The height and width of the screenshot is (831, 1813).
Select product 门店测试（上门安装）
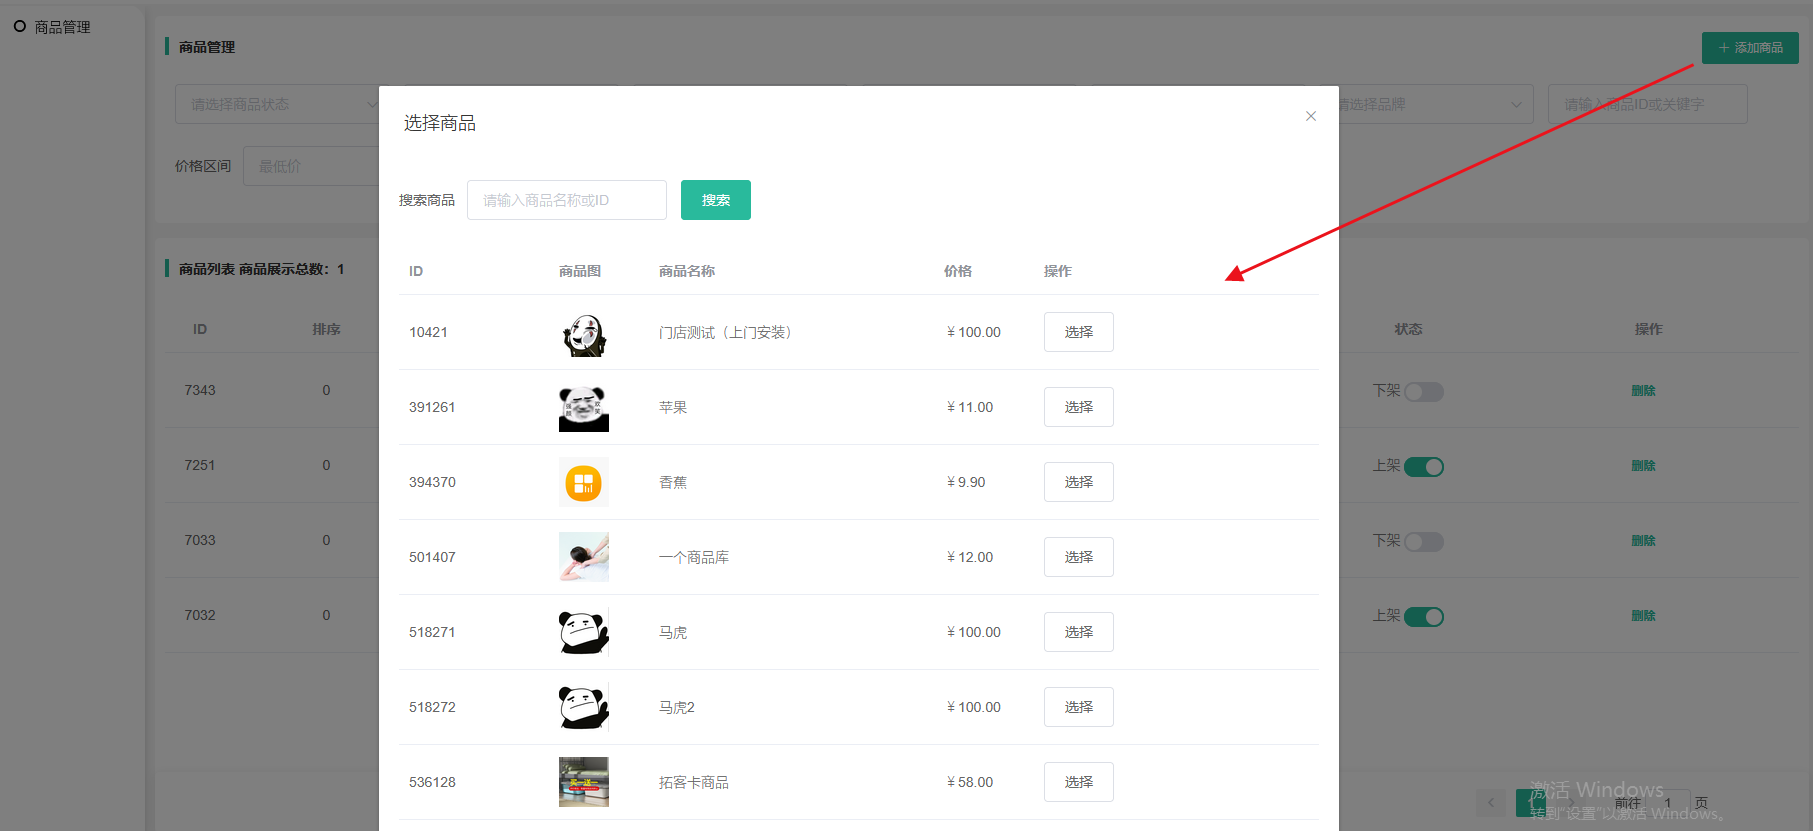[1078, 332]
